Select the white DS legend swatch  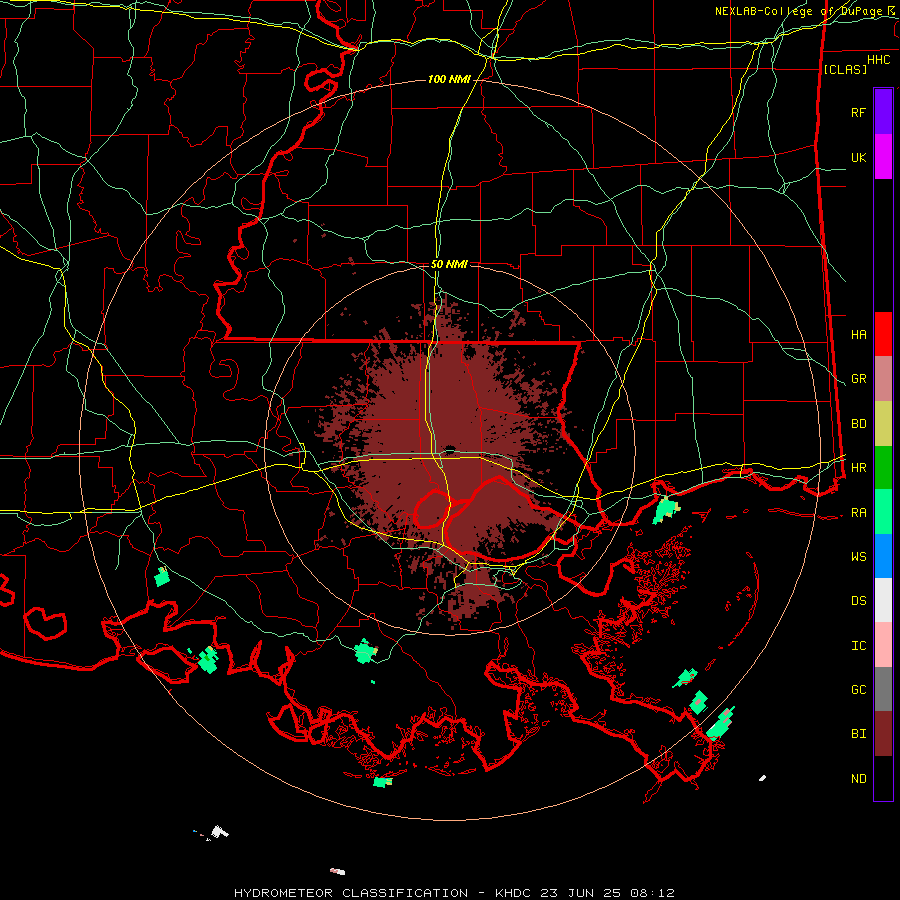tap(883, 600)
